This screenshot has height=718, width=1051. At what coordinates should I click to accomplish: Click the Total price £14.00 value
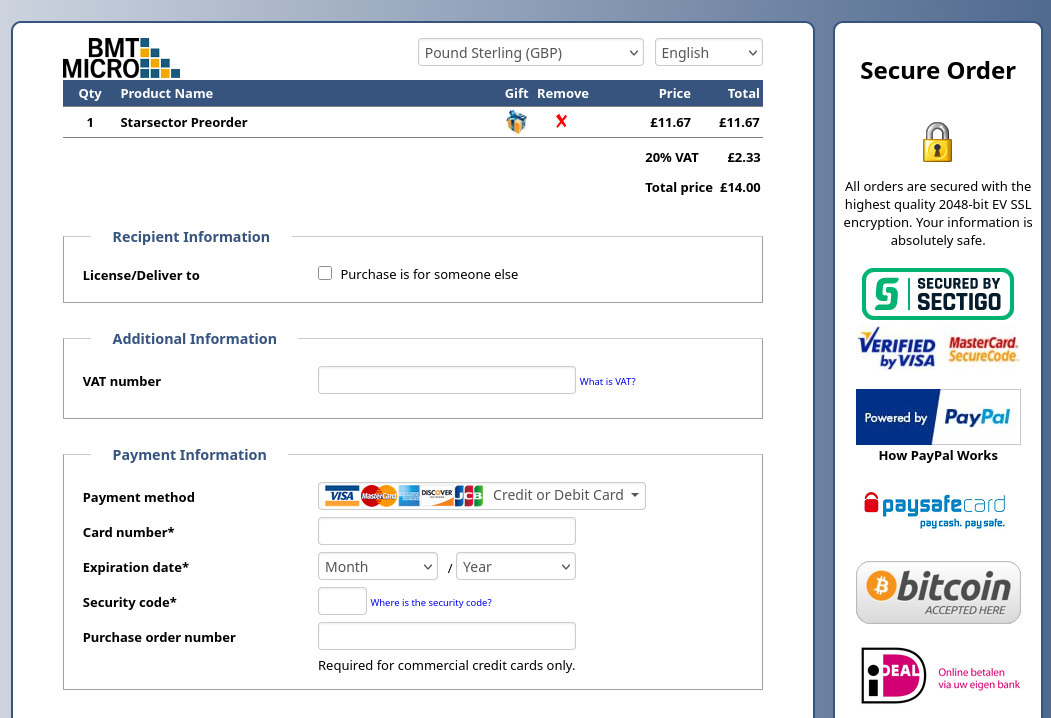click(x=740, y=188)
